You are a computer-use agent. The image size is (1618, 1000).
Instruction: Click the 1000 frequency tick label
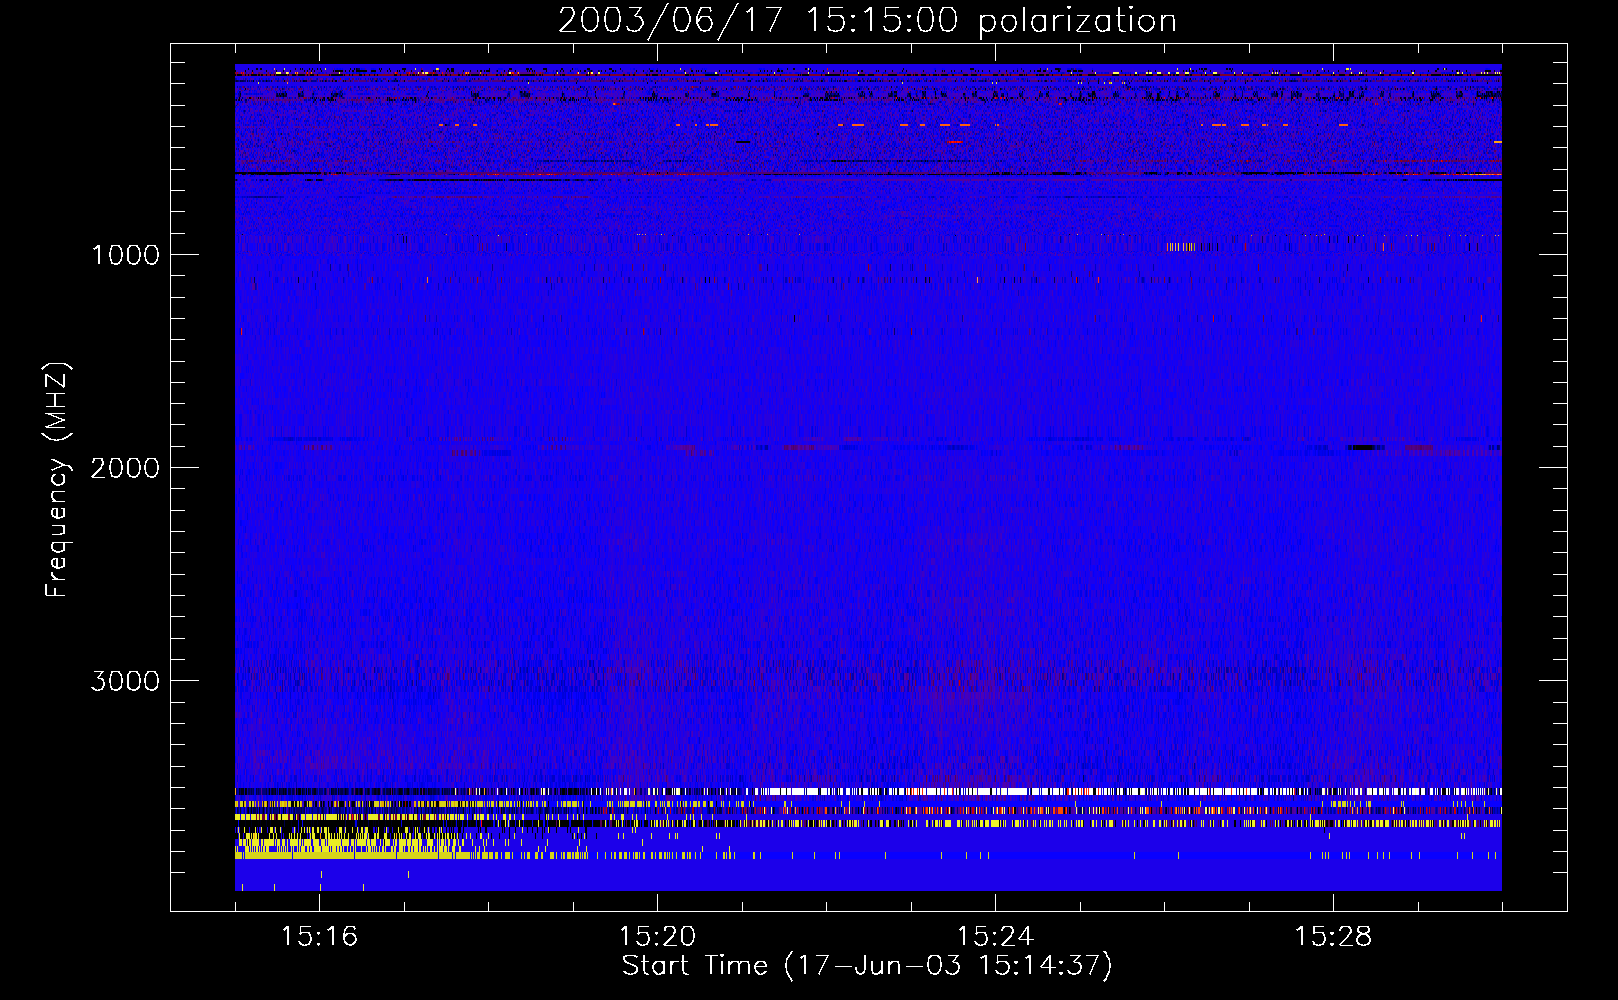coord(125,255)
